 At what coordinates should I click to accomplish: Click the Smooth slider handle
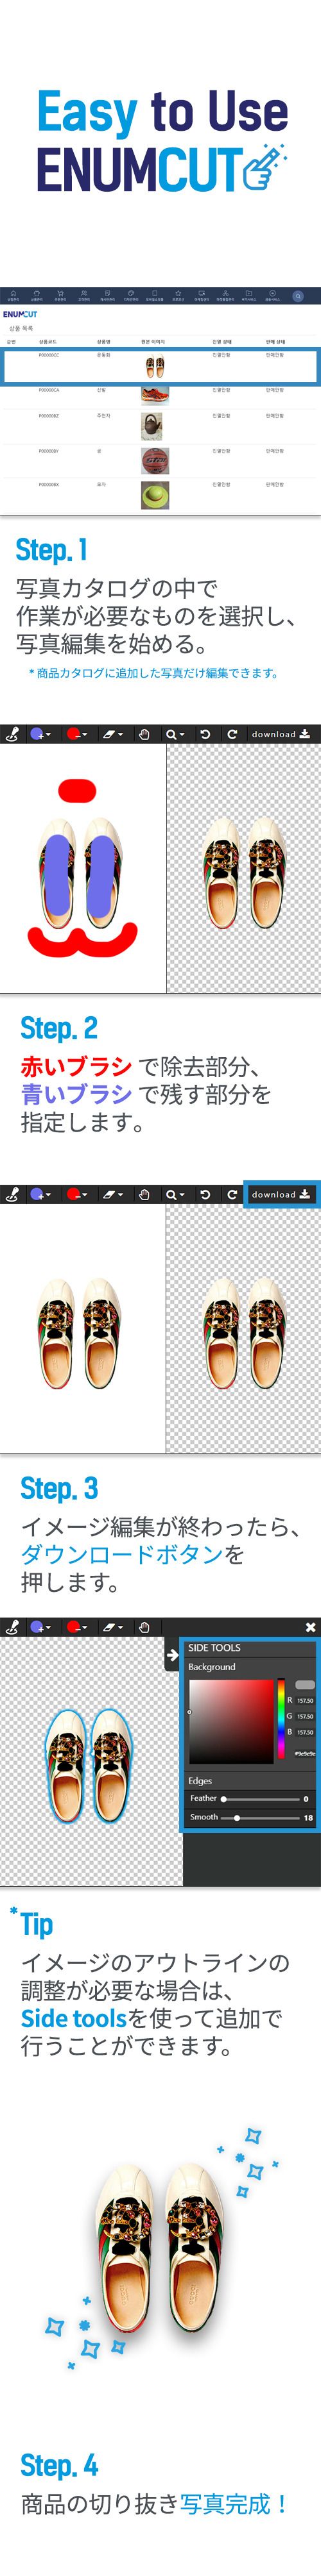point(237,1817)
